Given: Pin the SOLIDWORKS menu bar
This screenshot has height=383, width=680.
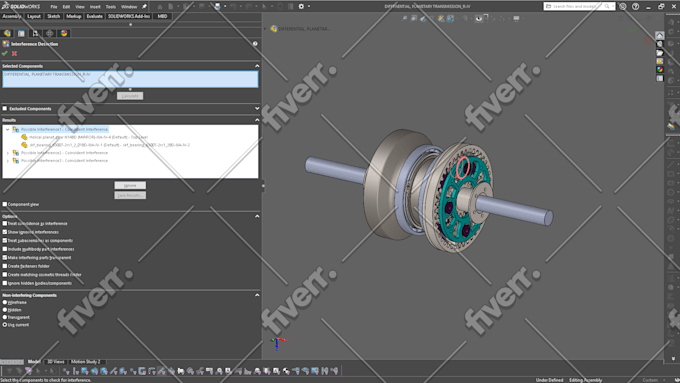Looking at the screenshot, I should coord(144,7).
